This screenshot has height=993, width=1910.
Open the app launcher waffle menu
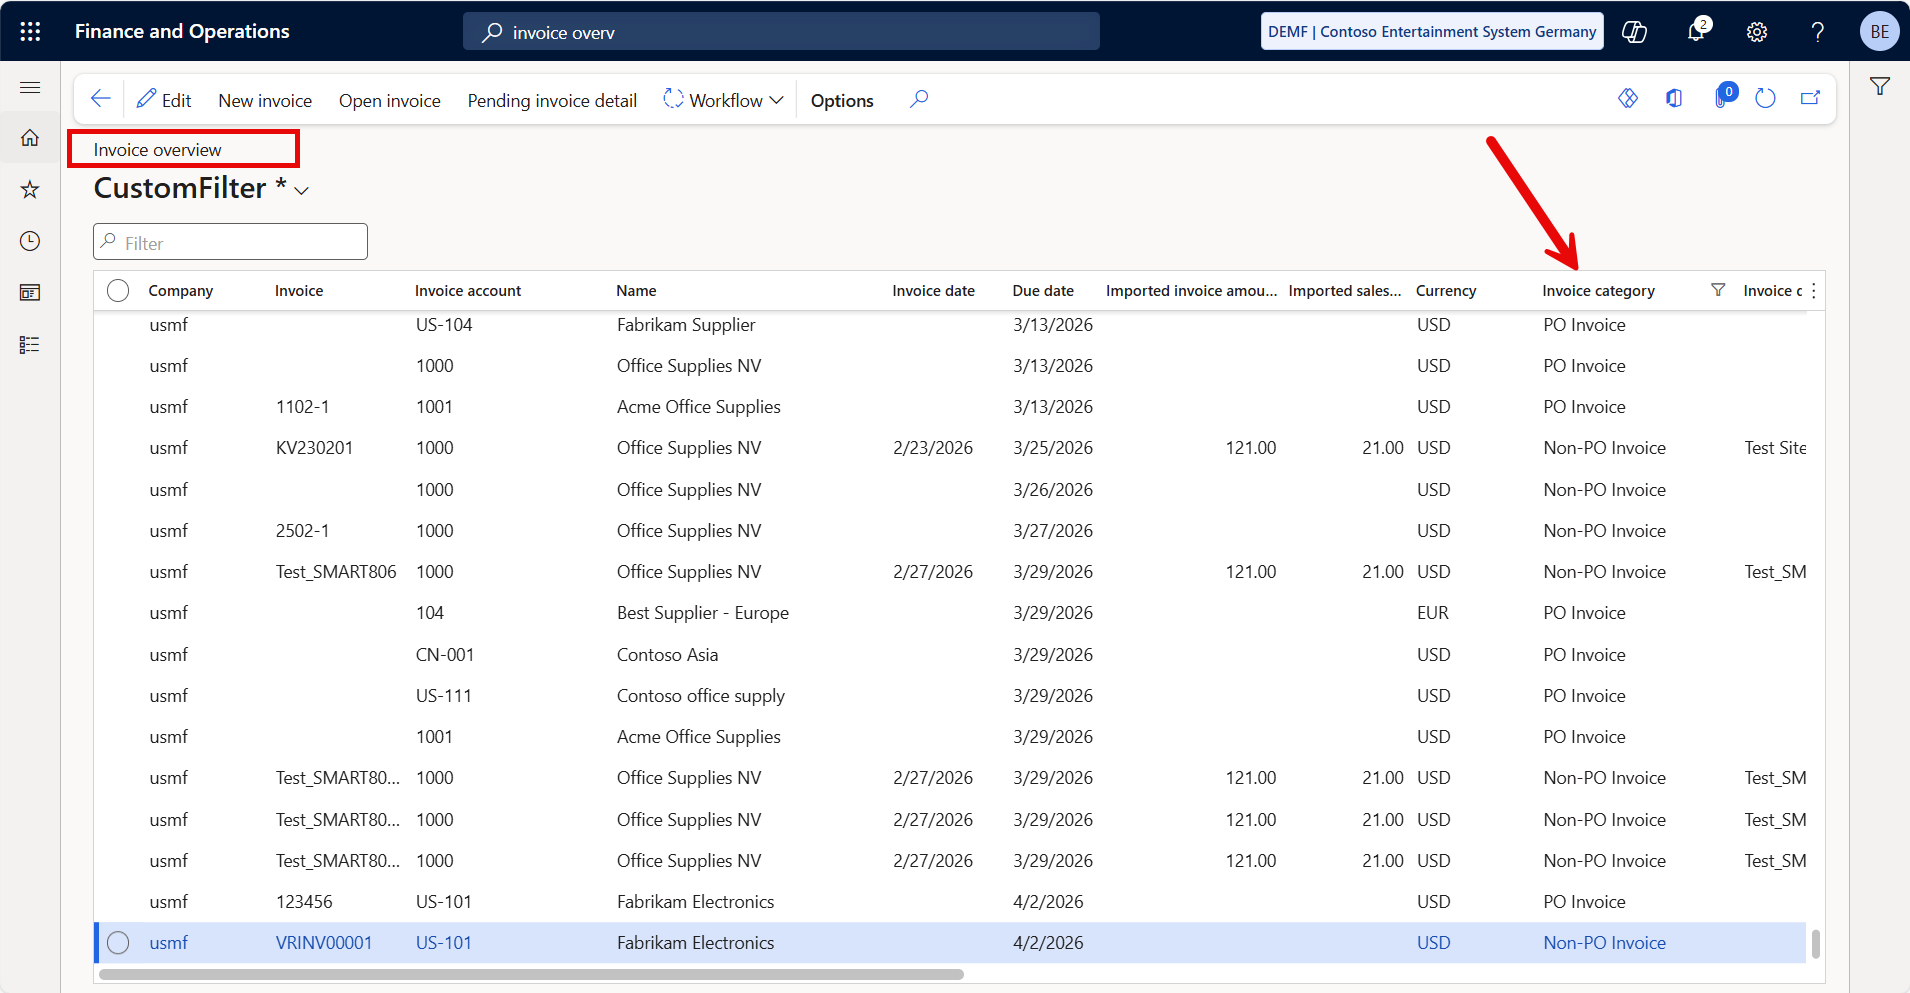point(30,31)
